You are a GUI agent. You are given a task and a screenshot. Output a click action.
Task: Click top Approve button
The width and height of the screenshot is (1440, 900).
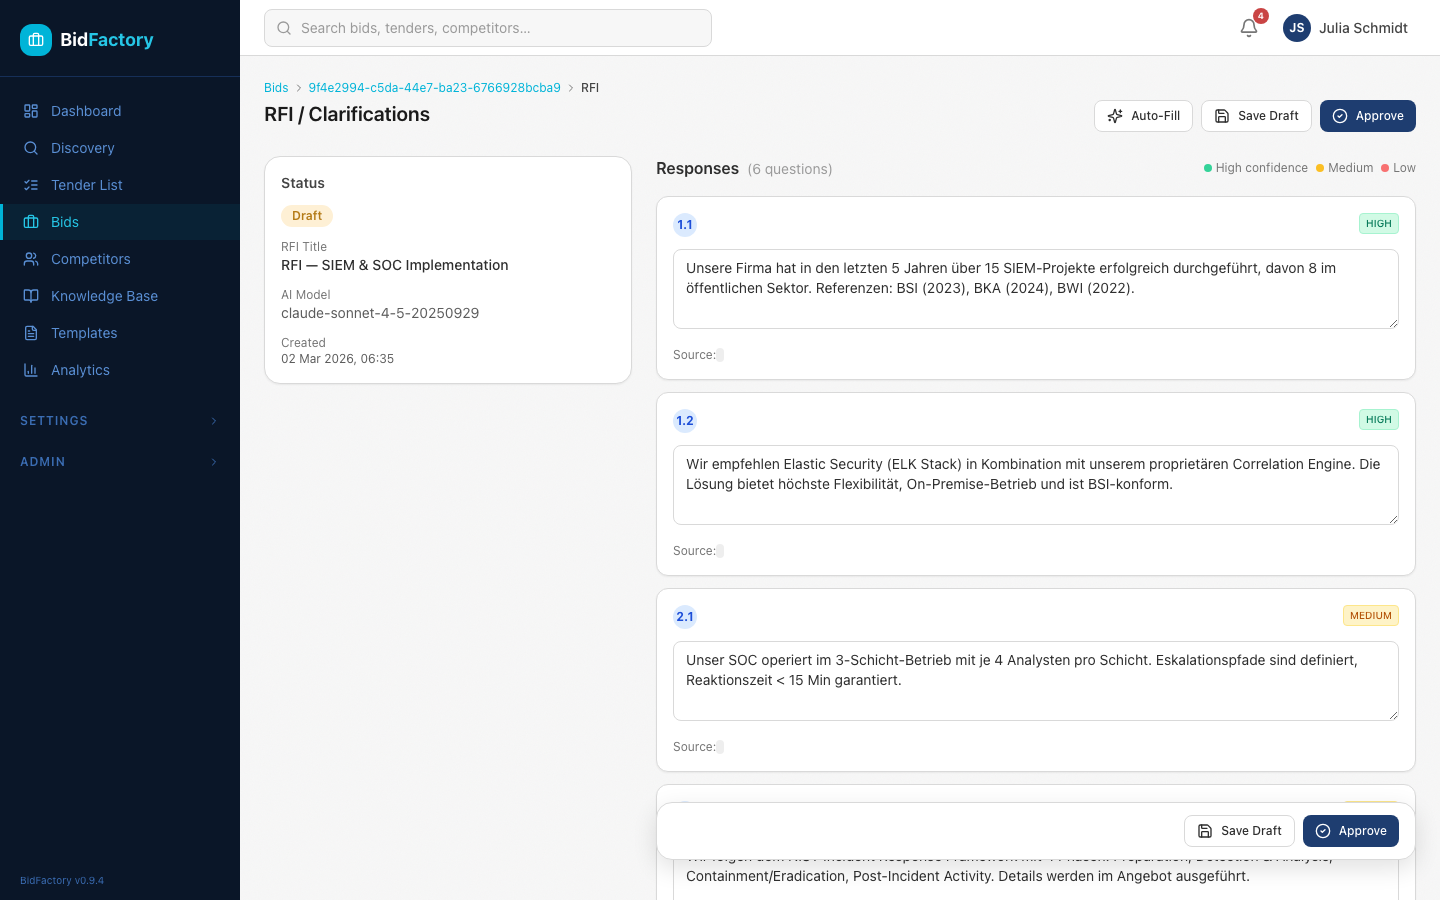click(1368, 116)
